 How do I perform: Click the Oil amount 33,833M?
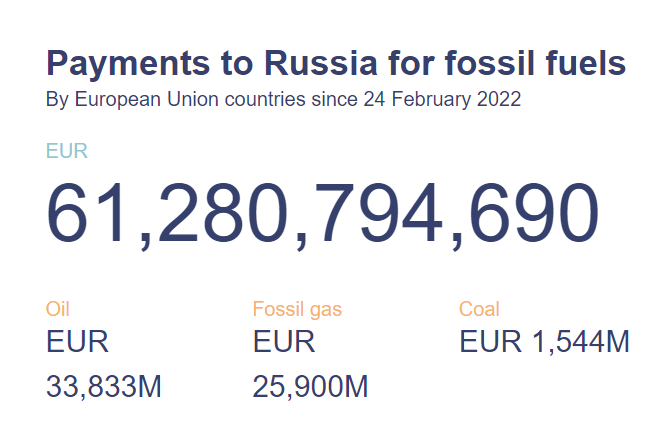pos(104,386)
